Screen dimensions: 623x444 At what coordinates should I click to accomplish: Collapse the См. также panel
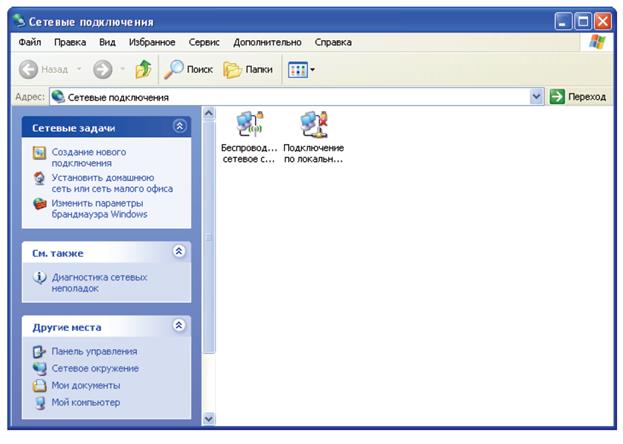[179, 252]
